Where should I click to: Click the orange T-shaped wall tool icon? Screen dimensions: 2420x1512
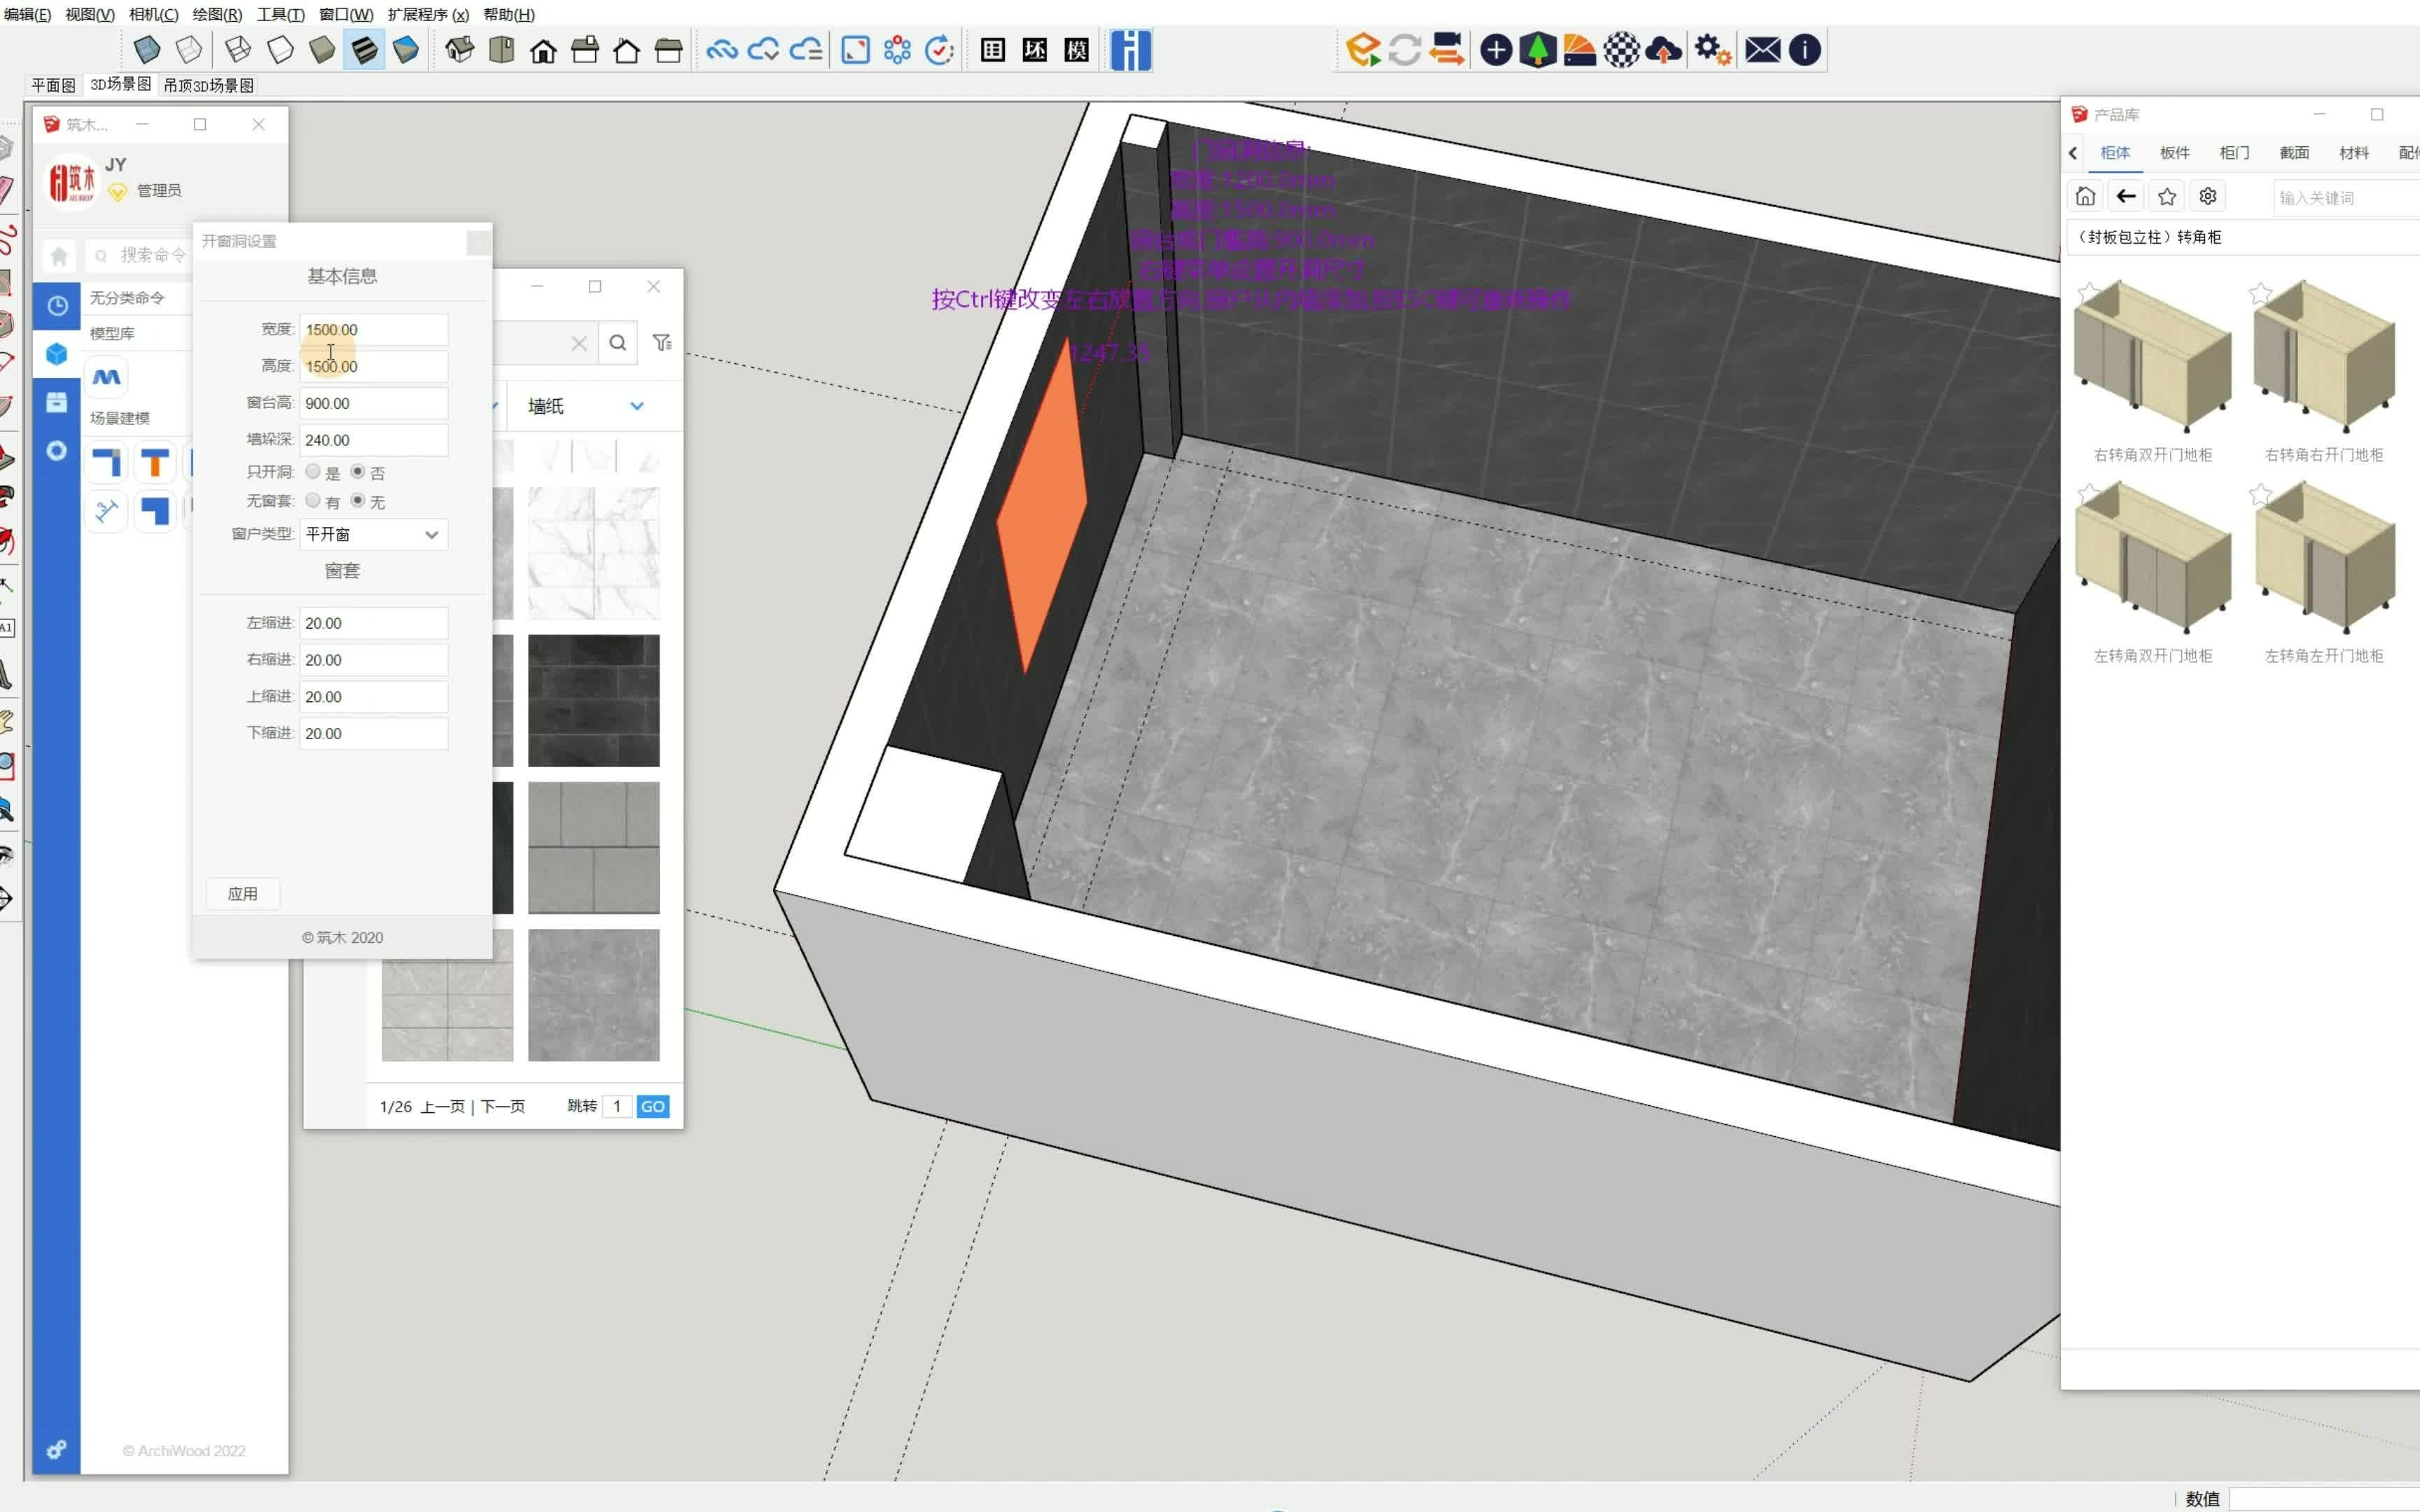coord(155,462)
